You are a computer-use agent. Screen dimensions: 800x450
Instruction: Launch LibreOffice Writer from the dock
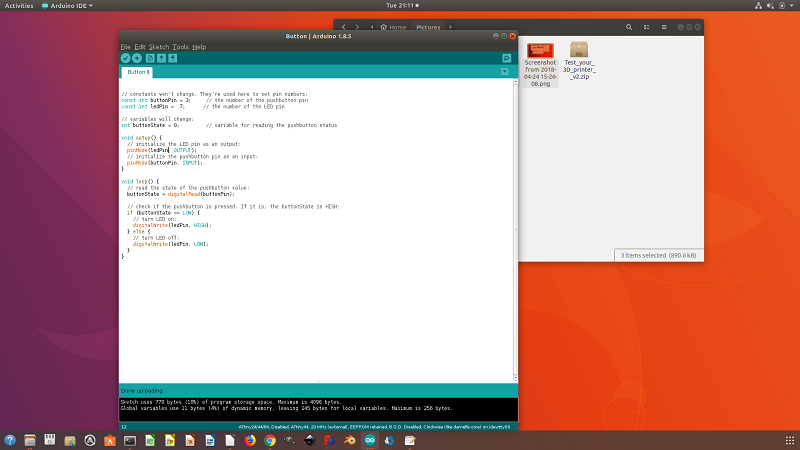[210, 440]
